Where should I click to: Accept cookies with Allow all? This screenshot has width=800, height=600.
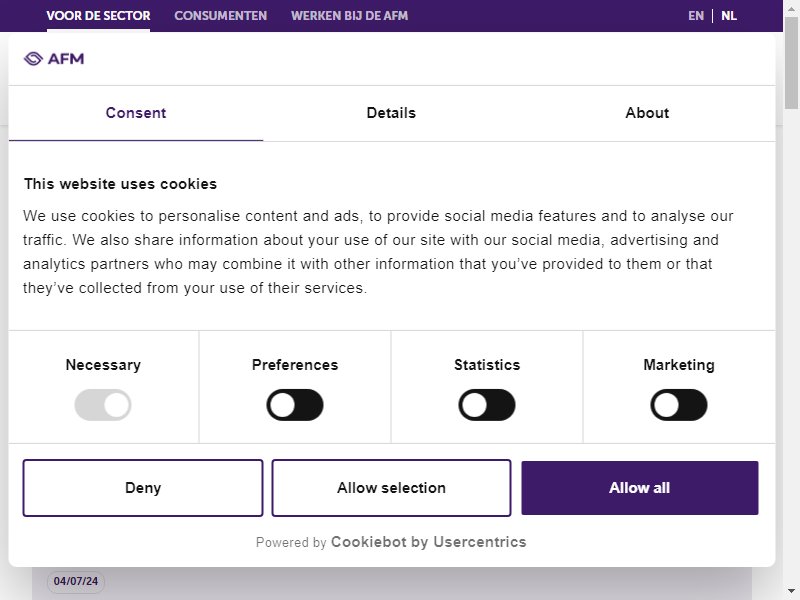[640, 488]
